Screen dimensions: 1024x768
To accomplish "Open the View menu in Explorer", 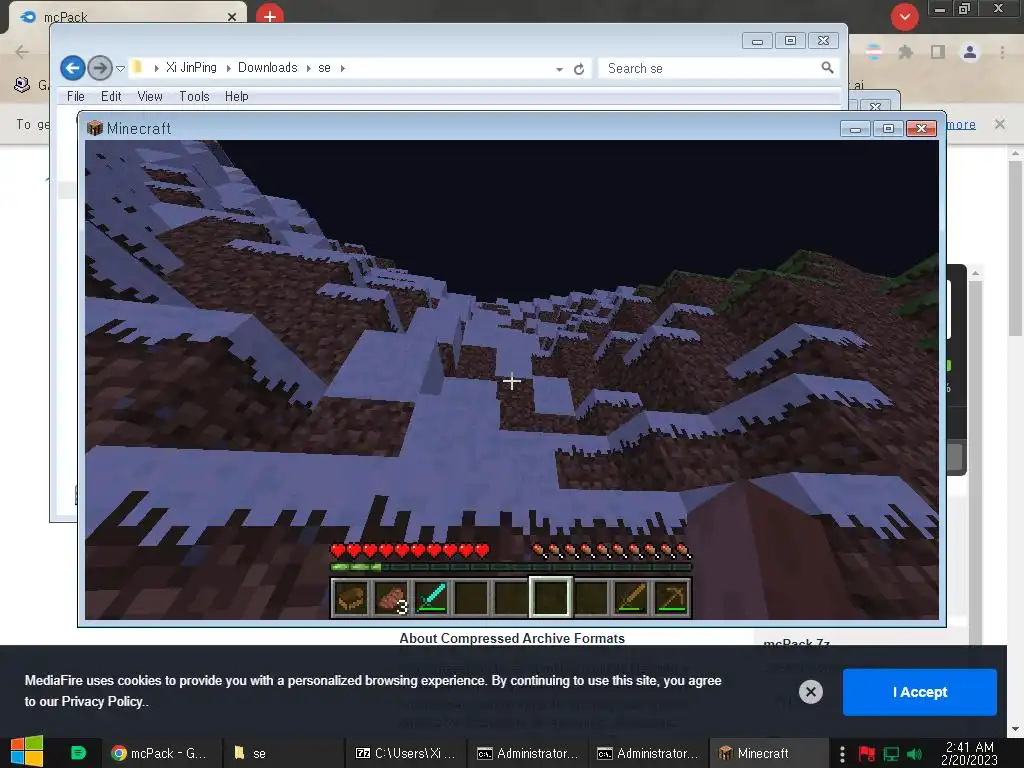I will (x=150, y=96).
